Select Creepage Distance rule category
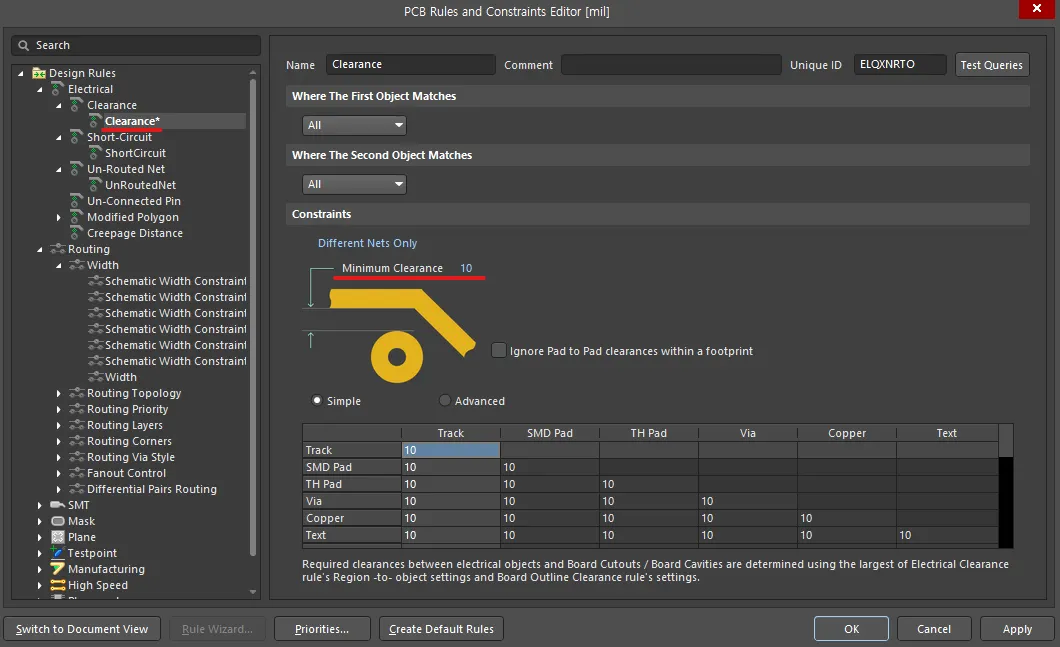Image resolution: width=1060 pixels, height=647 pixels. [x=134, y=233]
